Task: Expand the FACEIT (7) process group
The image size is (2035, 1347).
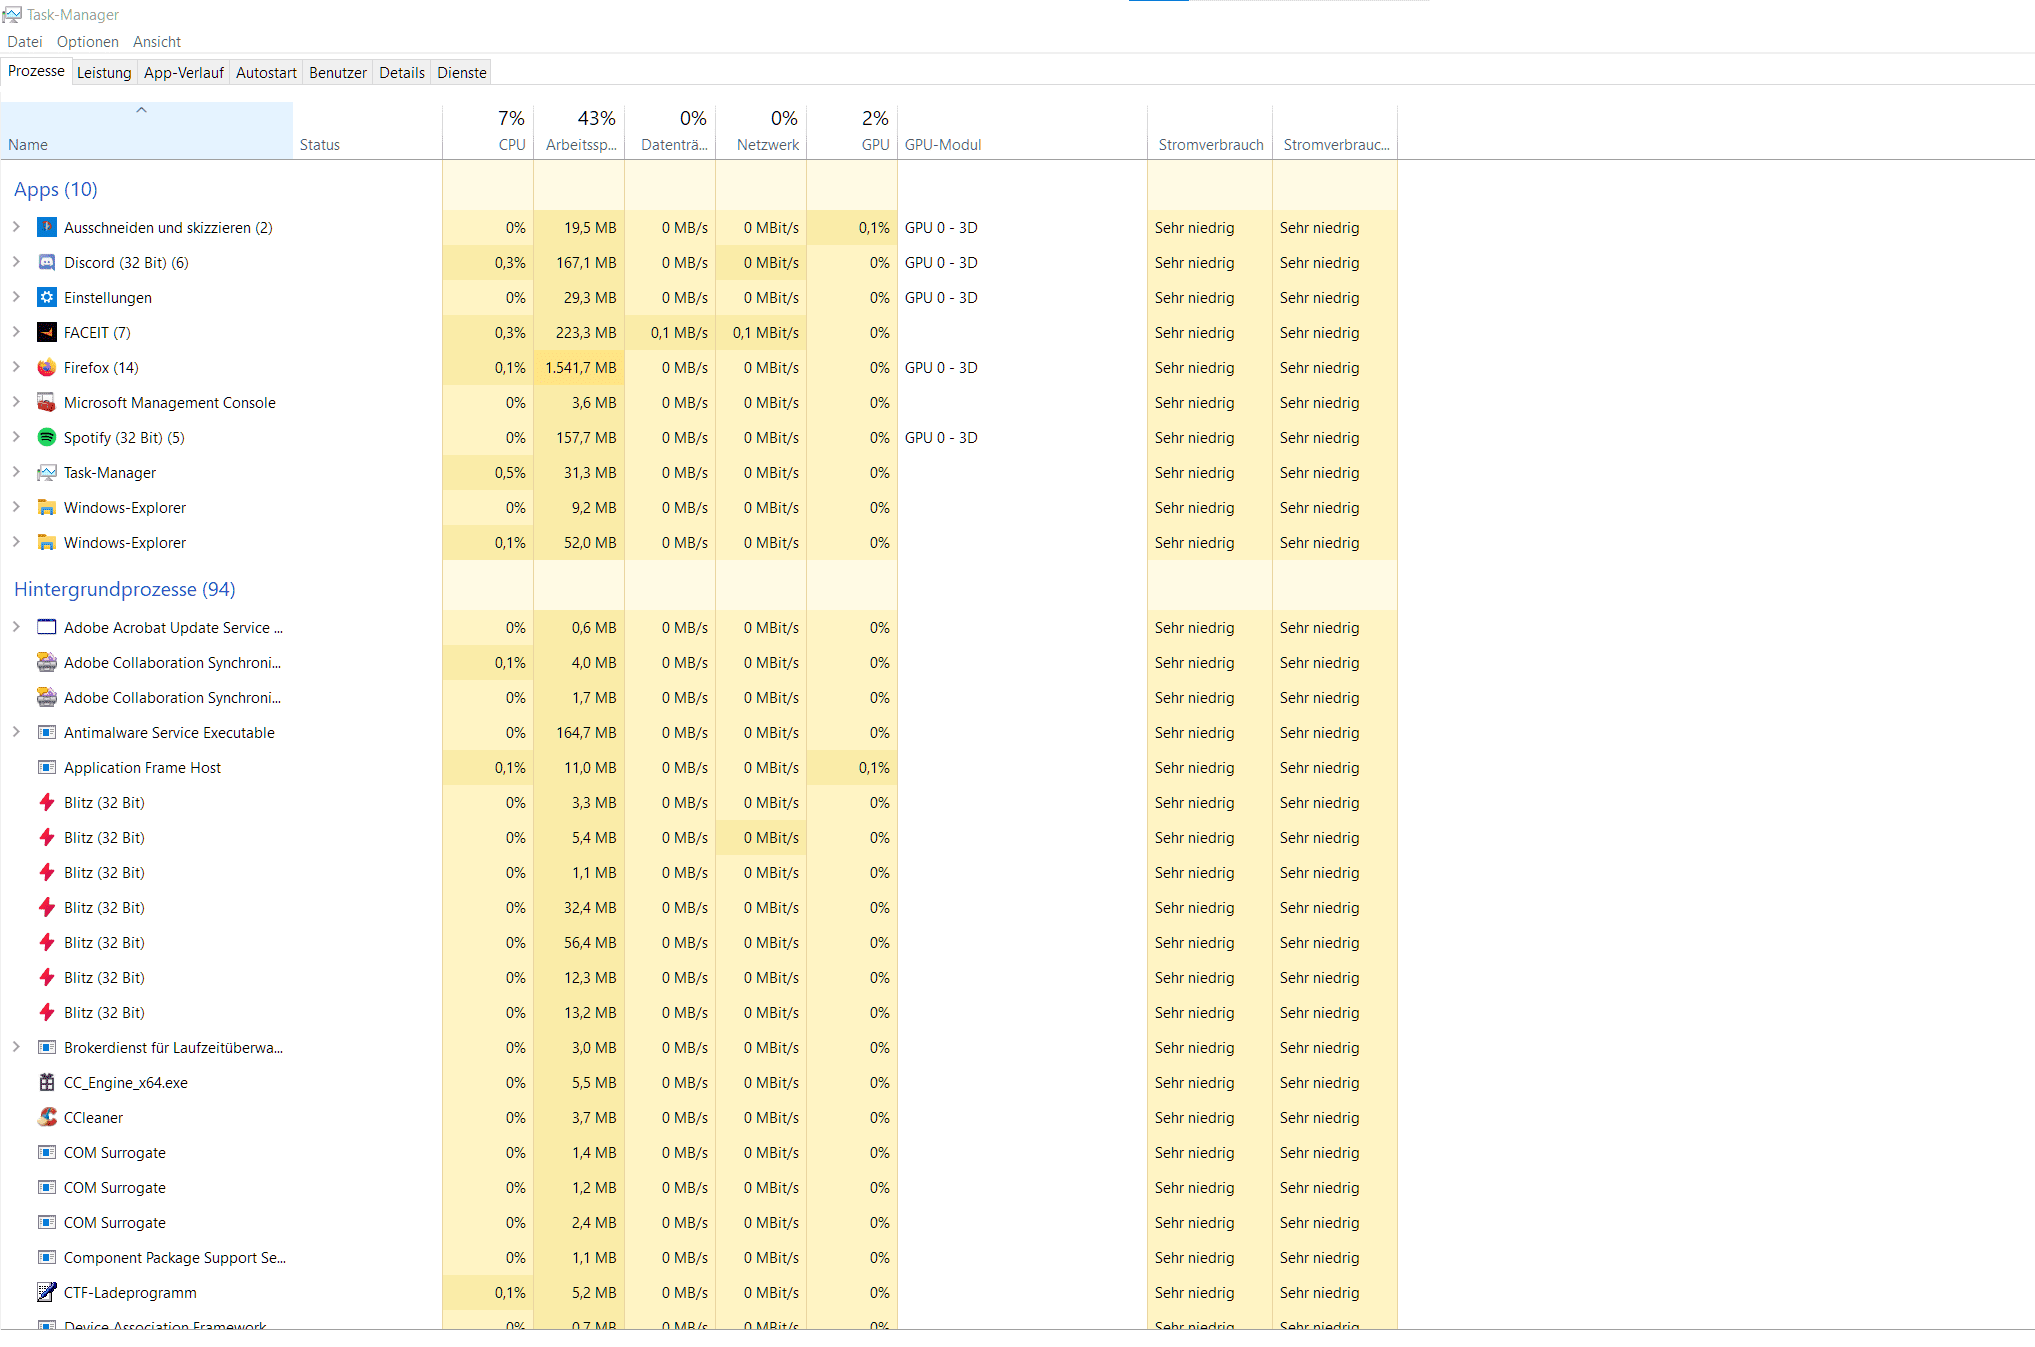Action: pyautogui.click(x=16, y=332)
